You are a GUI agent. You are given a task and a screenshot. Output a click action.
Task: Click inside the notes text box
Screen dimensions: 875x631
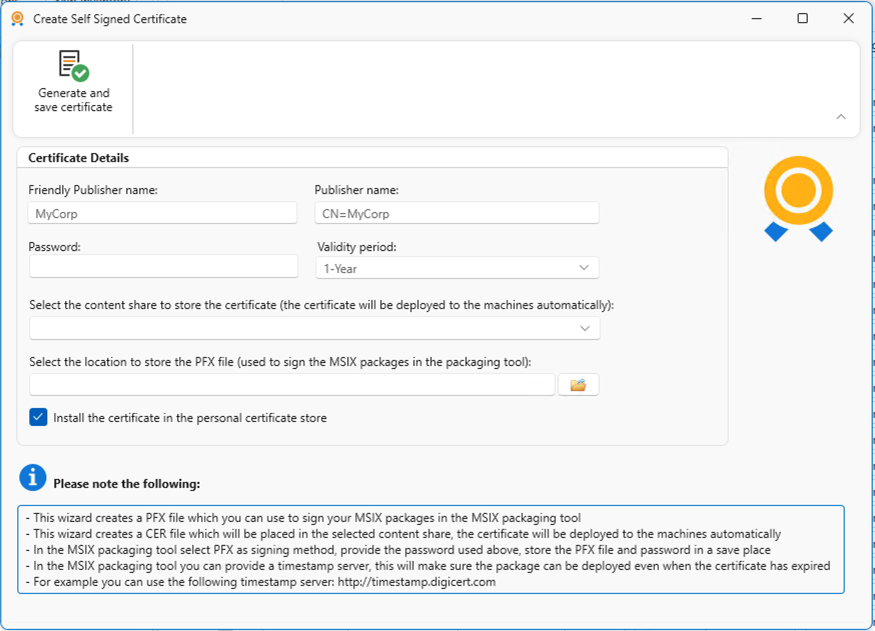430,550
